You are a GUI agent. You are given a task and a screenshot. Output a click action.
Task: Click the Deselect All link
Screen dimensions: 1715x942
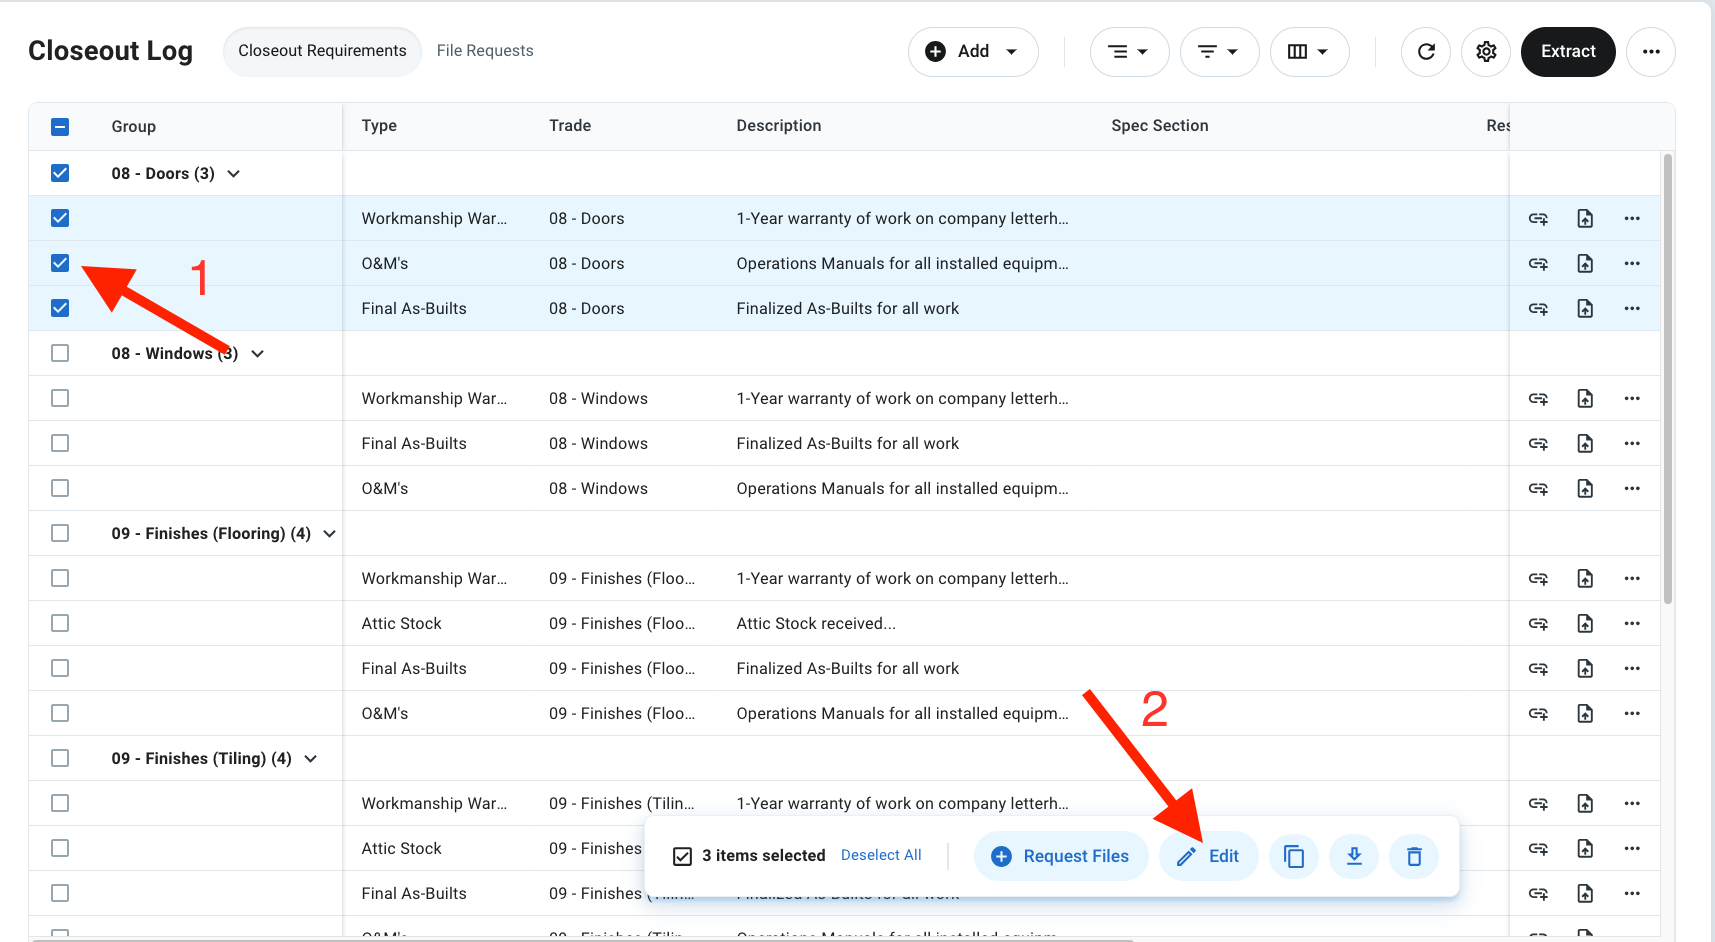(881, 855)
